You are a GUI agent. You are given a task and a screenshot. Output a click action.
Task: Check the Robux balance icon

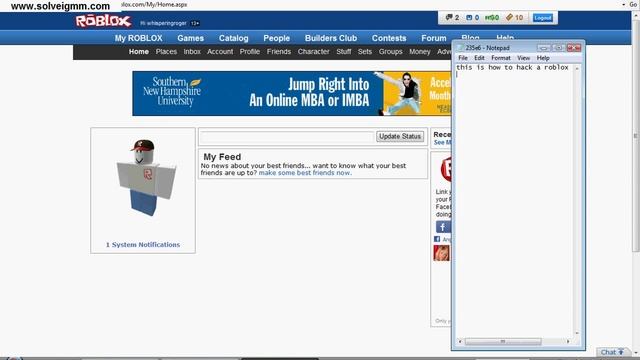click(492, 18)
